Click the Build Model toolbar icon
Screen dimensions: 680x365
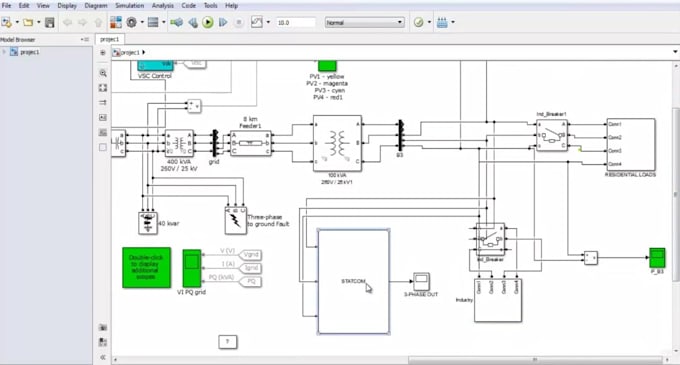tap(442, 23)
